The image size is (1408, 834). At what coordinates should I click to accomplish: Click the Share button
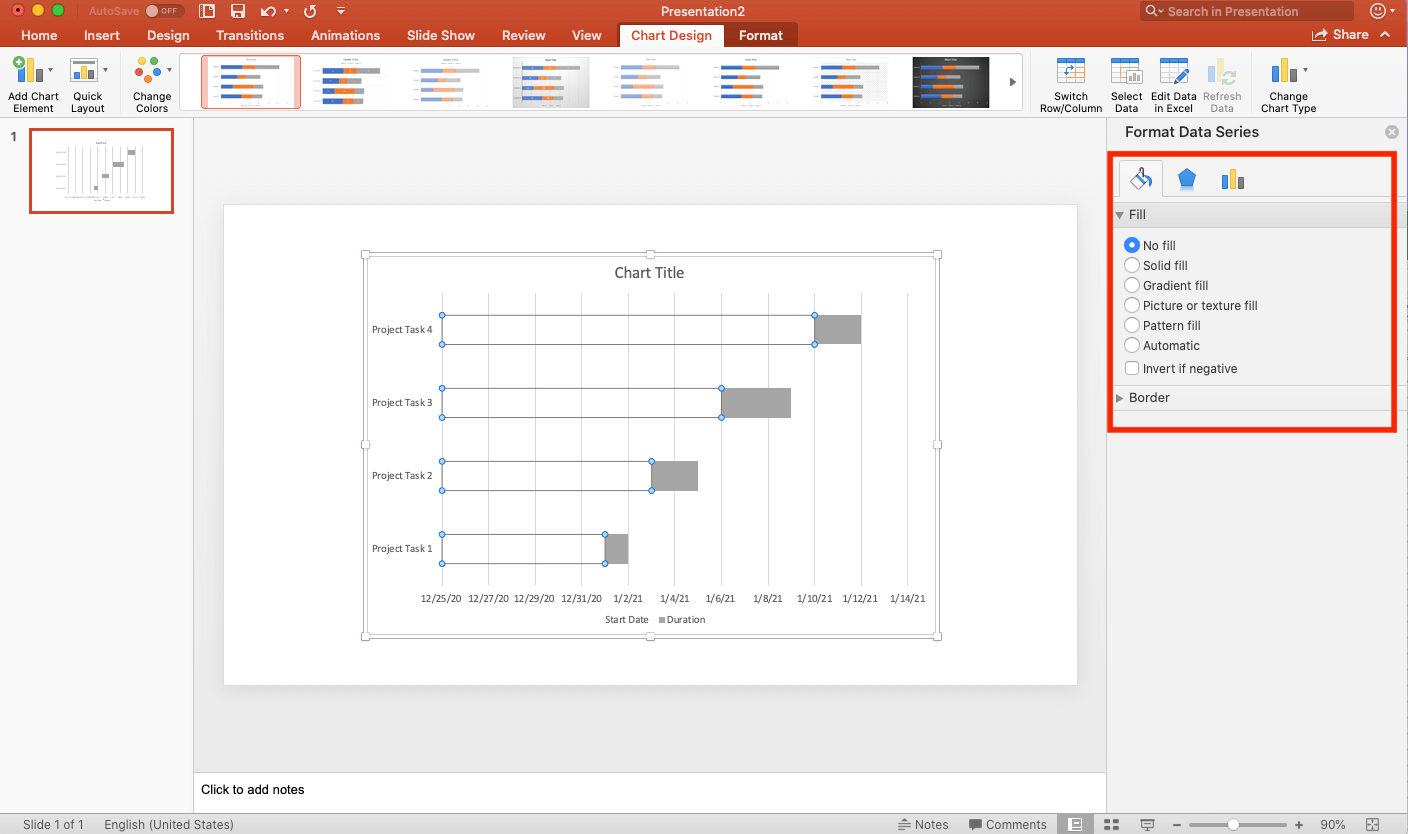pyautogui.click(x=1340, y=35)
